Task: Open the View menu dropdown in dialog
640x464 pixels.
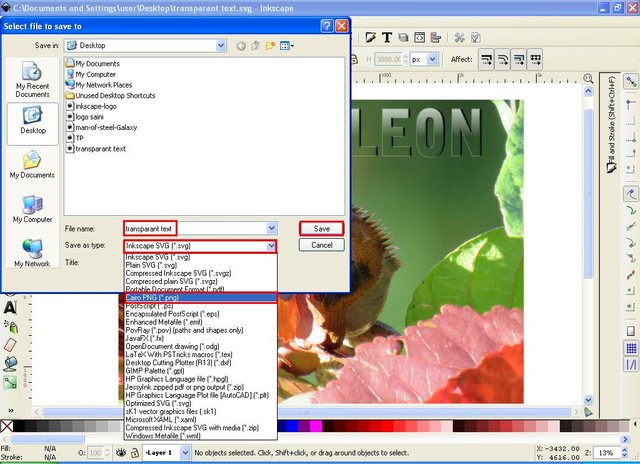Action: (x=287, y=46)
